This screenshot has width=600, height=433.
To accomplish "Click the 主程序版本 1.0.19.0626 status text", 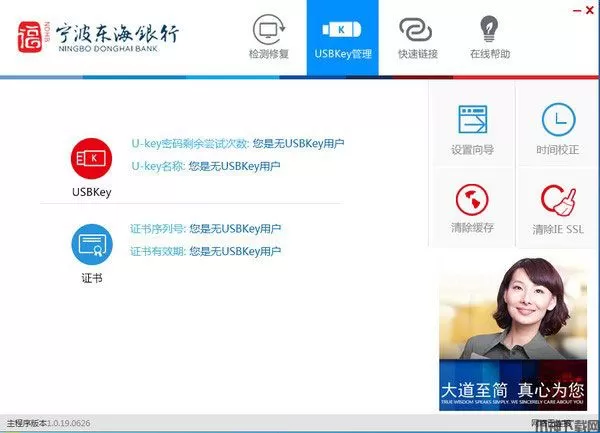I will (x=49, y=423).
